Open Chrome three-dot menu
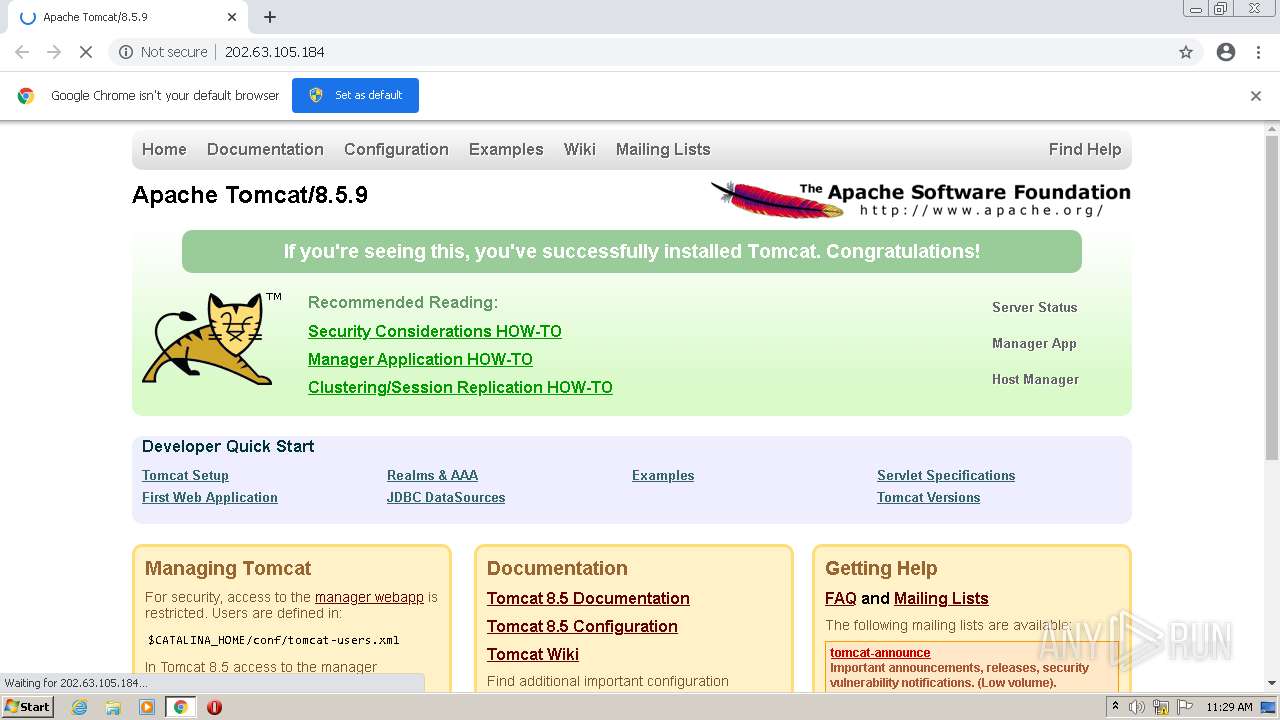The width and height of the screenshot is (1280, 720). coord(1258,52)
